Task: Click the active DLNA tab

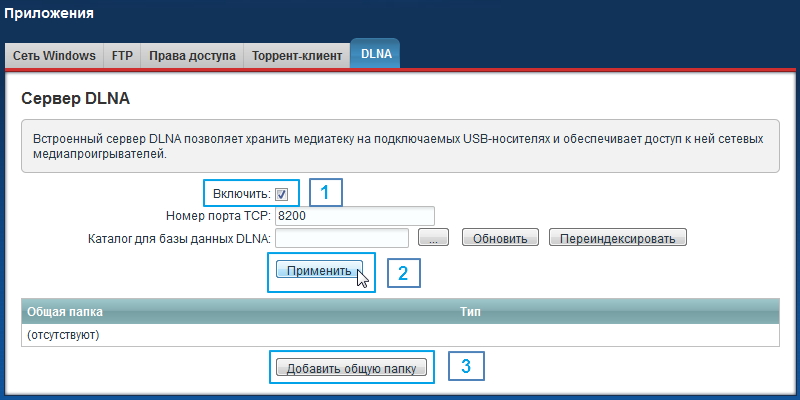Action: [x=376, y=55]
